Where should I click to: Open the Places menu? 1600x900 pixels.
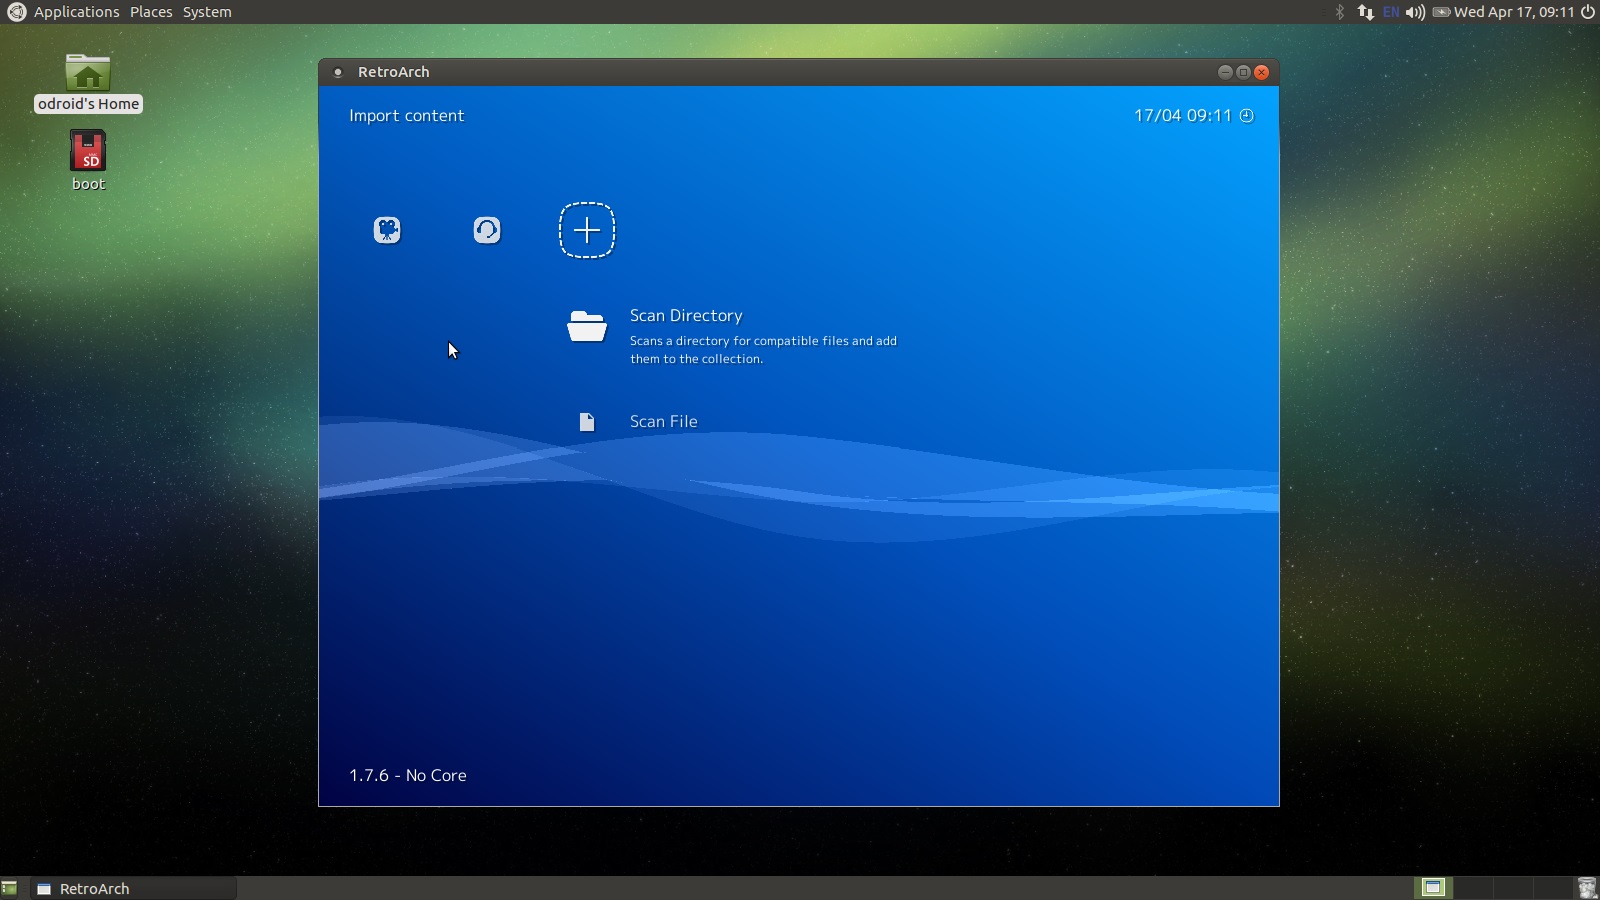click(x=151, y=12)
